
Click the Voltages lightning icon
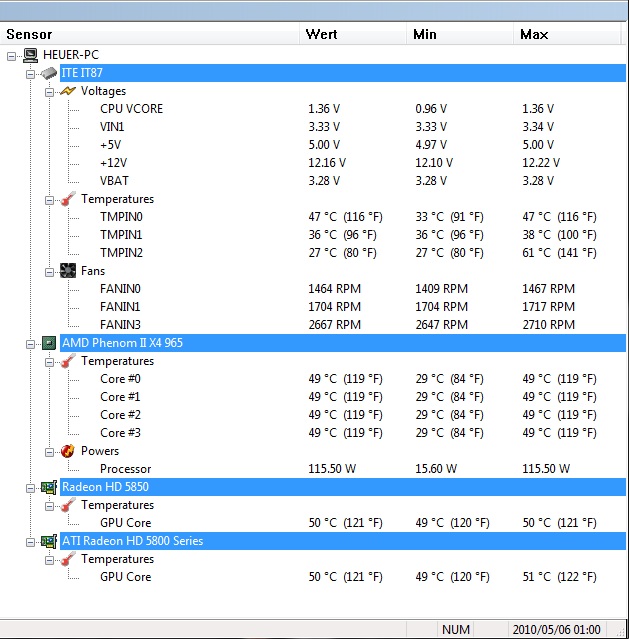click(68, 91)
